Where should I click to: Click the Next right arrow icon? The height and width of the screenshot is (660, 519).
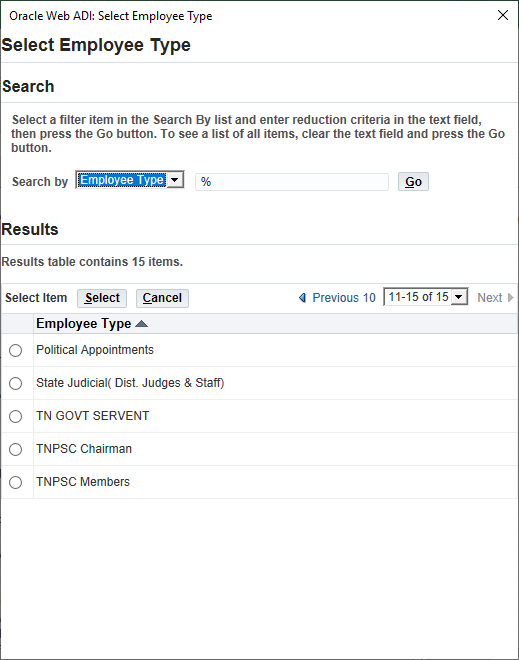tap(511, 298)
